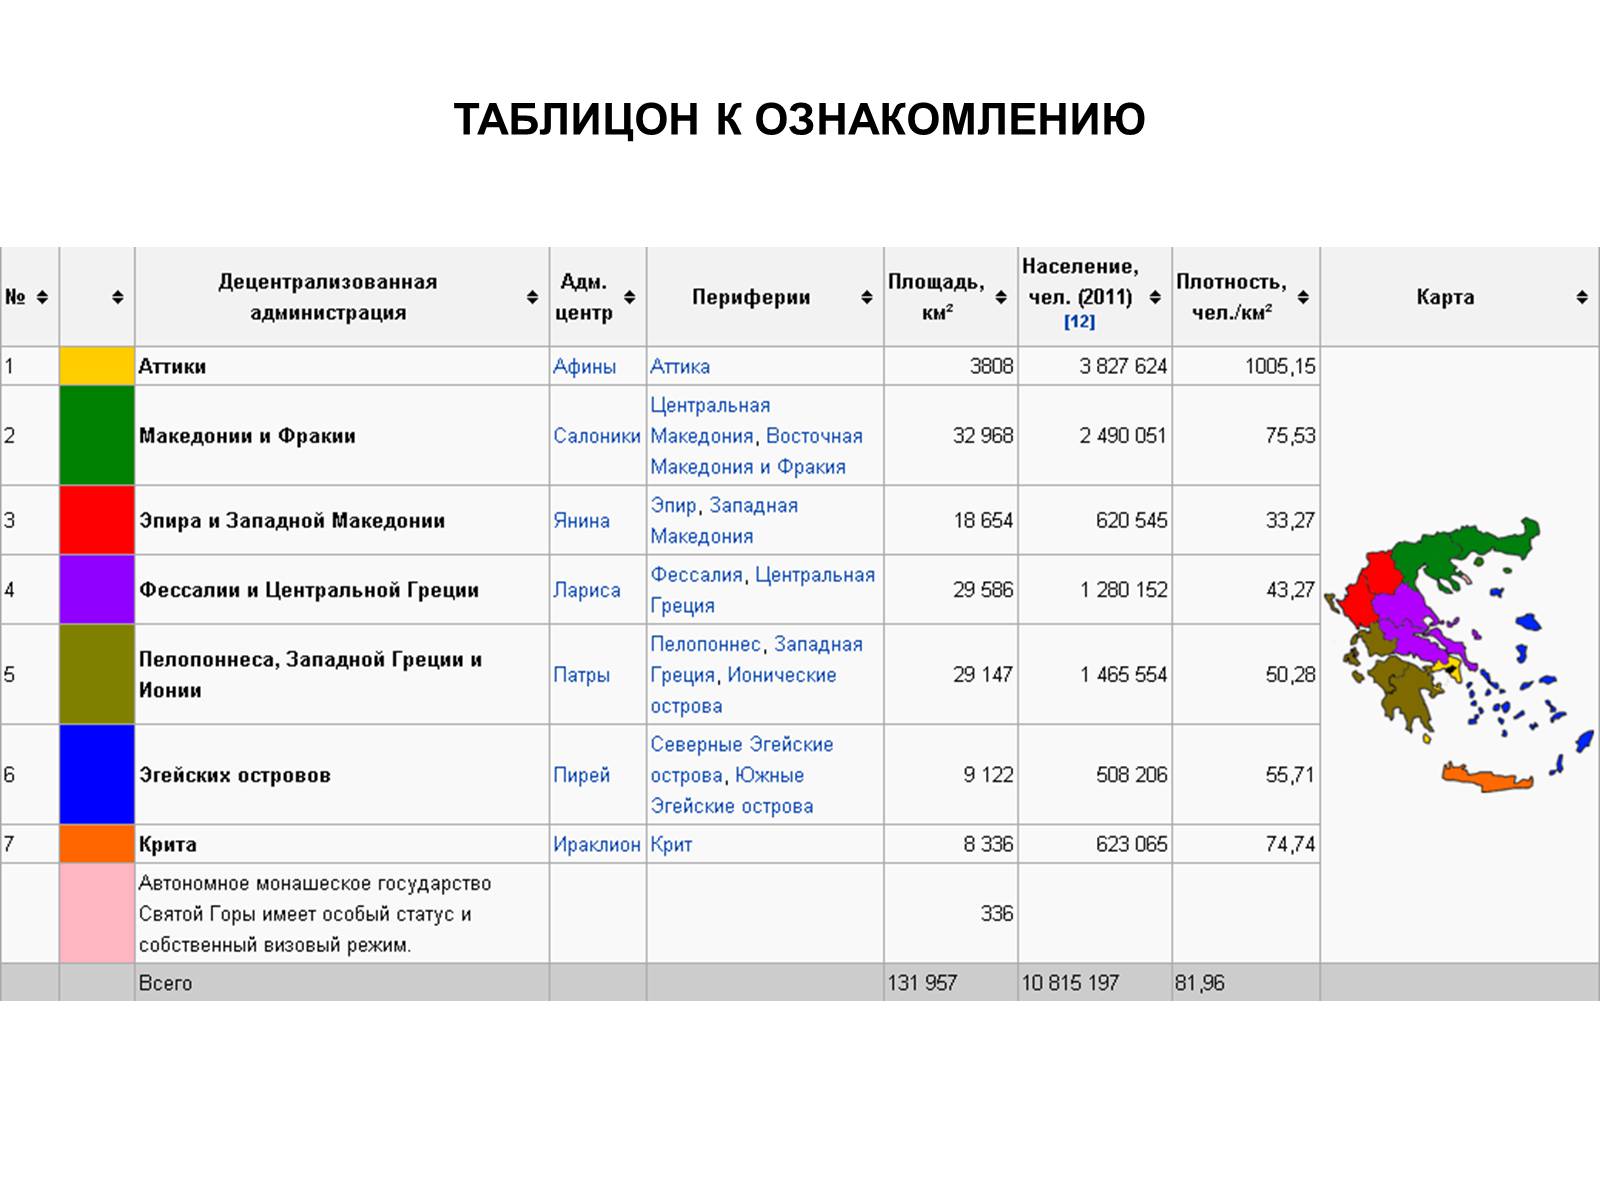Click the pink Holy Mountain swatch
1600x1200 pixels.
tap(97, 913)
